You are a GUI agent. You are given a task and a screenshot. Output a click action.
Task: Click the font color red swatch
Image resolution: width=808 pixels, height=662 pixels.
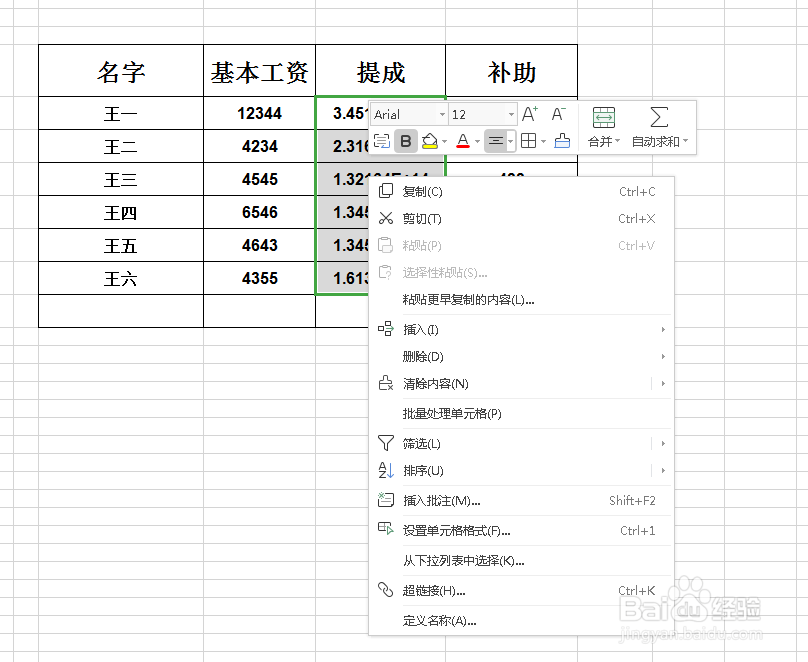[x=460, y=148]
